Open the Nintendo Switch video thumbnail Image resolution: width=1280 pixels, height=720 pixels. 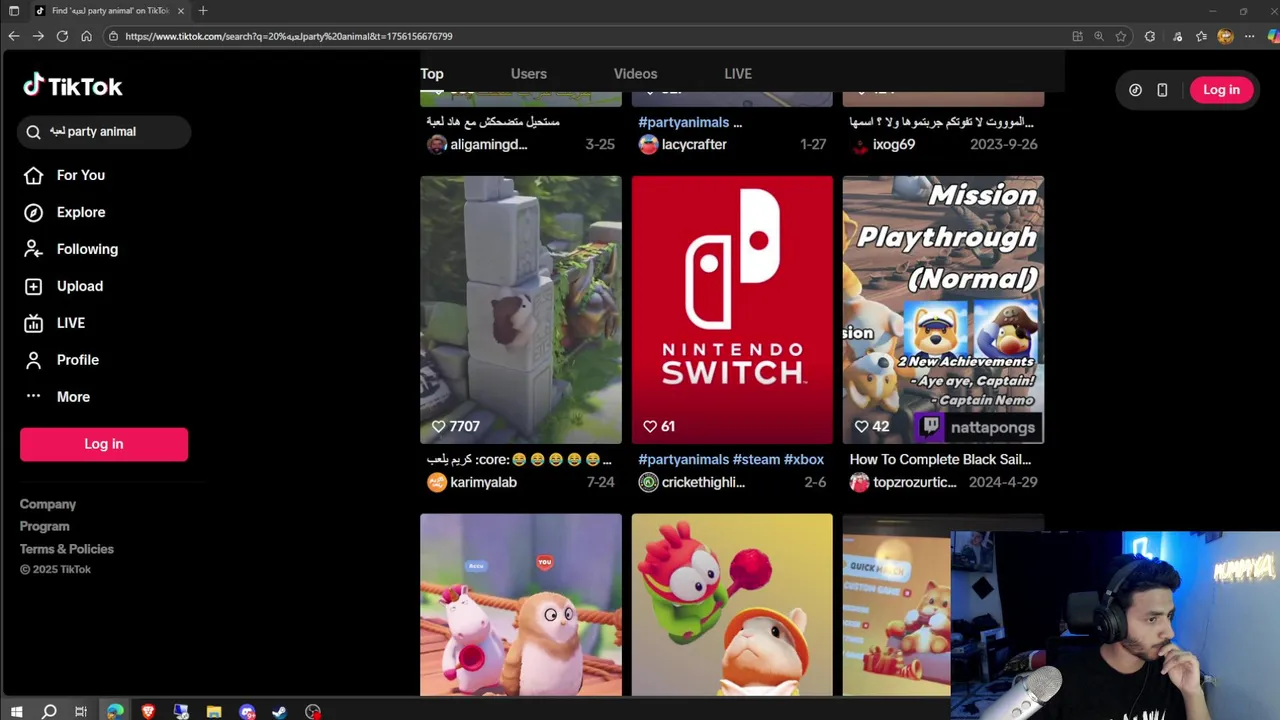(732, 310)
